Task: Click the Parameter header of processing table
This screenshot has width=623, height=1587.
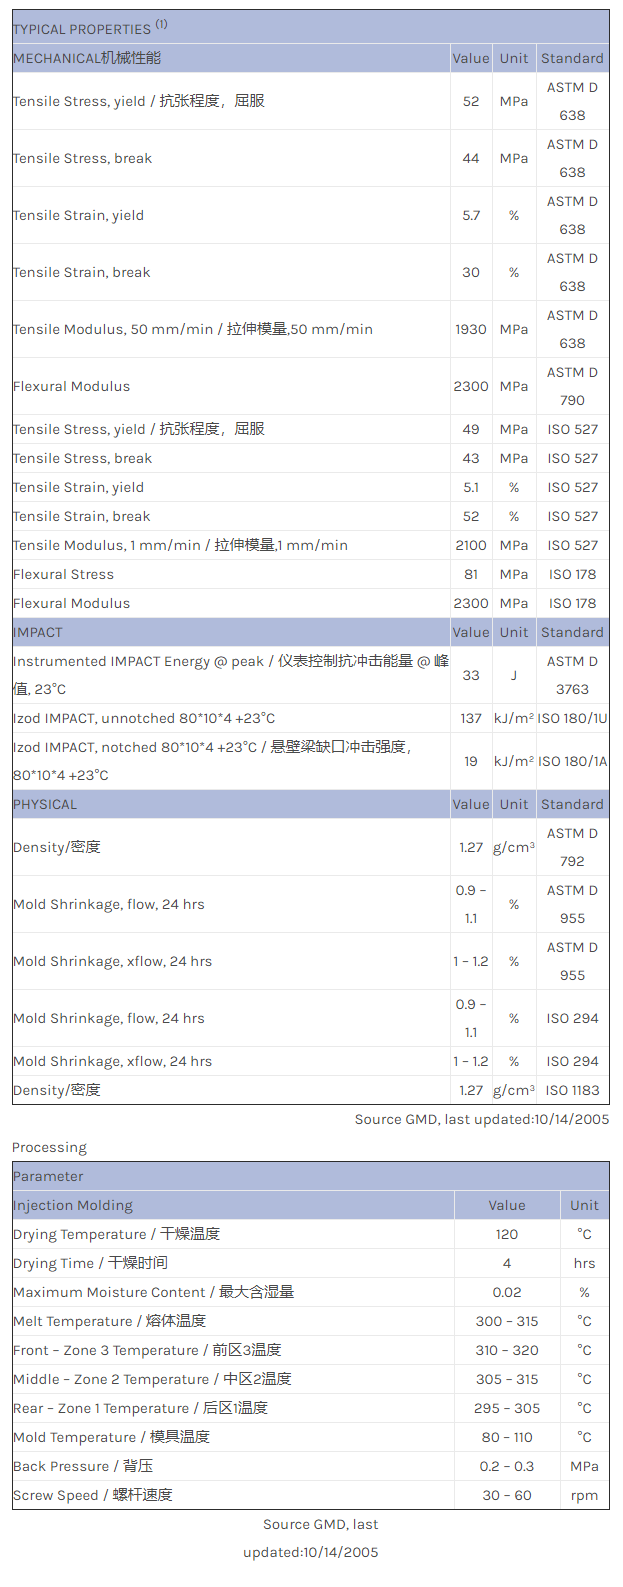Action: point(48,1176)
